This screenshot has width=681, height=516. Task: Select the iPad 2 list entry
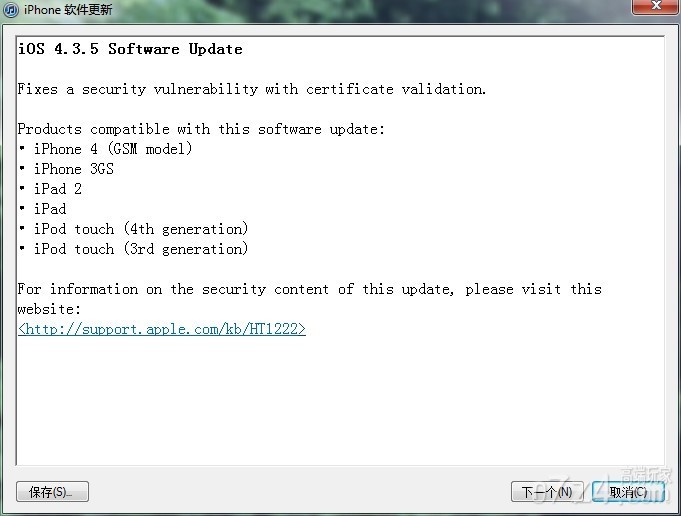click(x=58, y=189)
